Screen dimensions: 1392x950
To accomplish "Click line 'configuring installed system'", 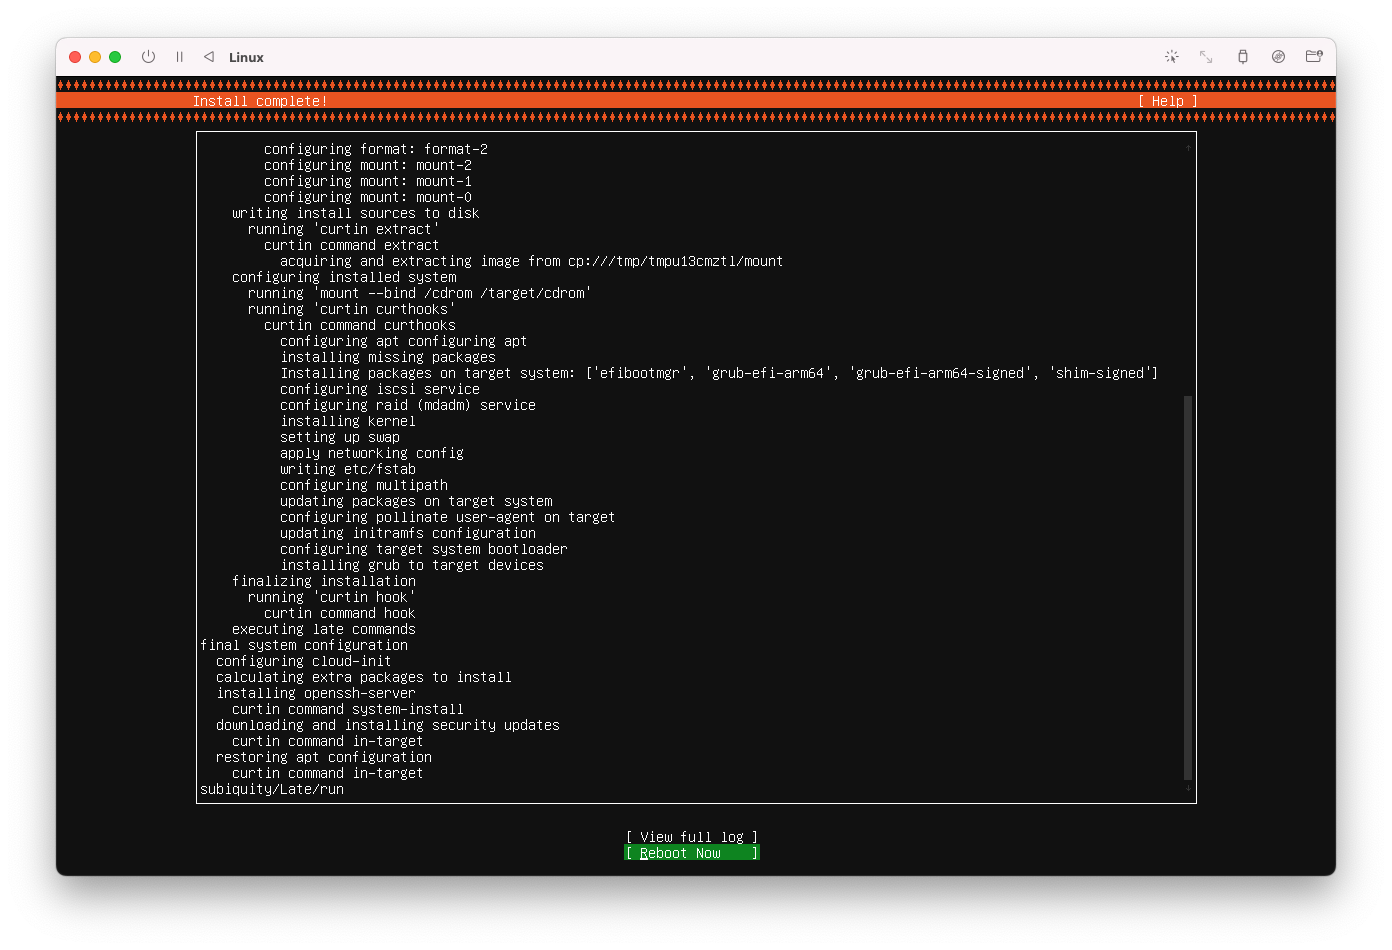I will point(344,277).
